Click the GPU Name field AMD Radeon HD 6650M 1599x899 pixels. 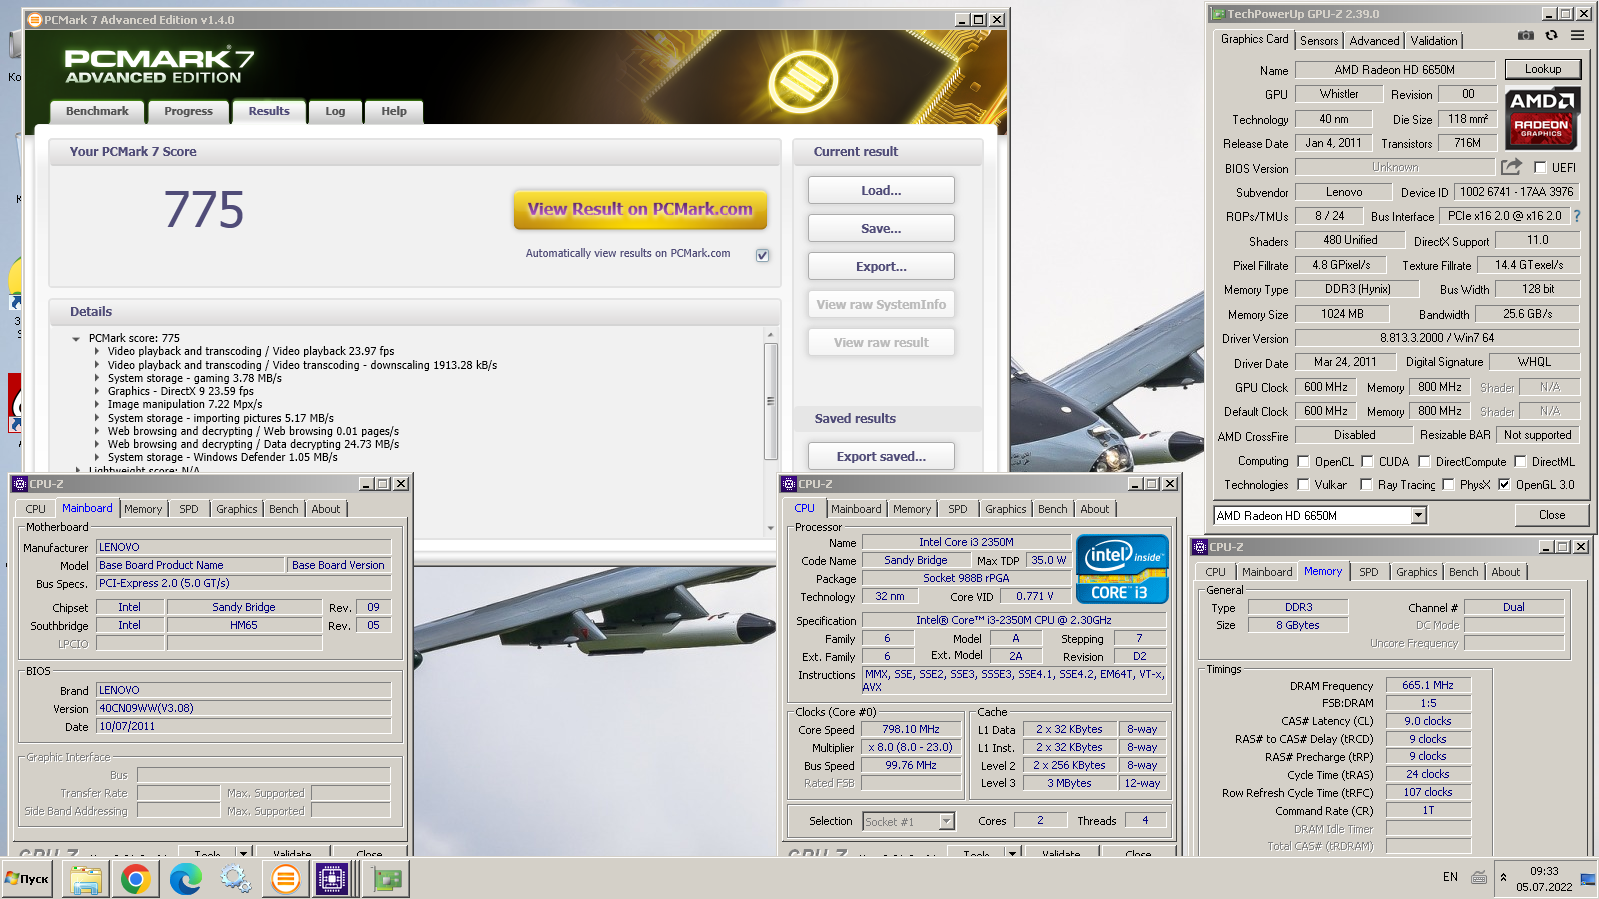[x=1394, y=70]
